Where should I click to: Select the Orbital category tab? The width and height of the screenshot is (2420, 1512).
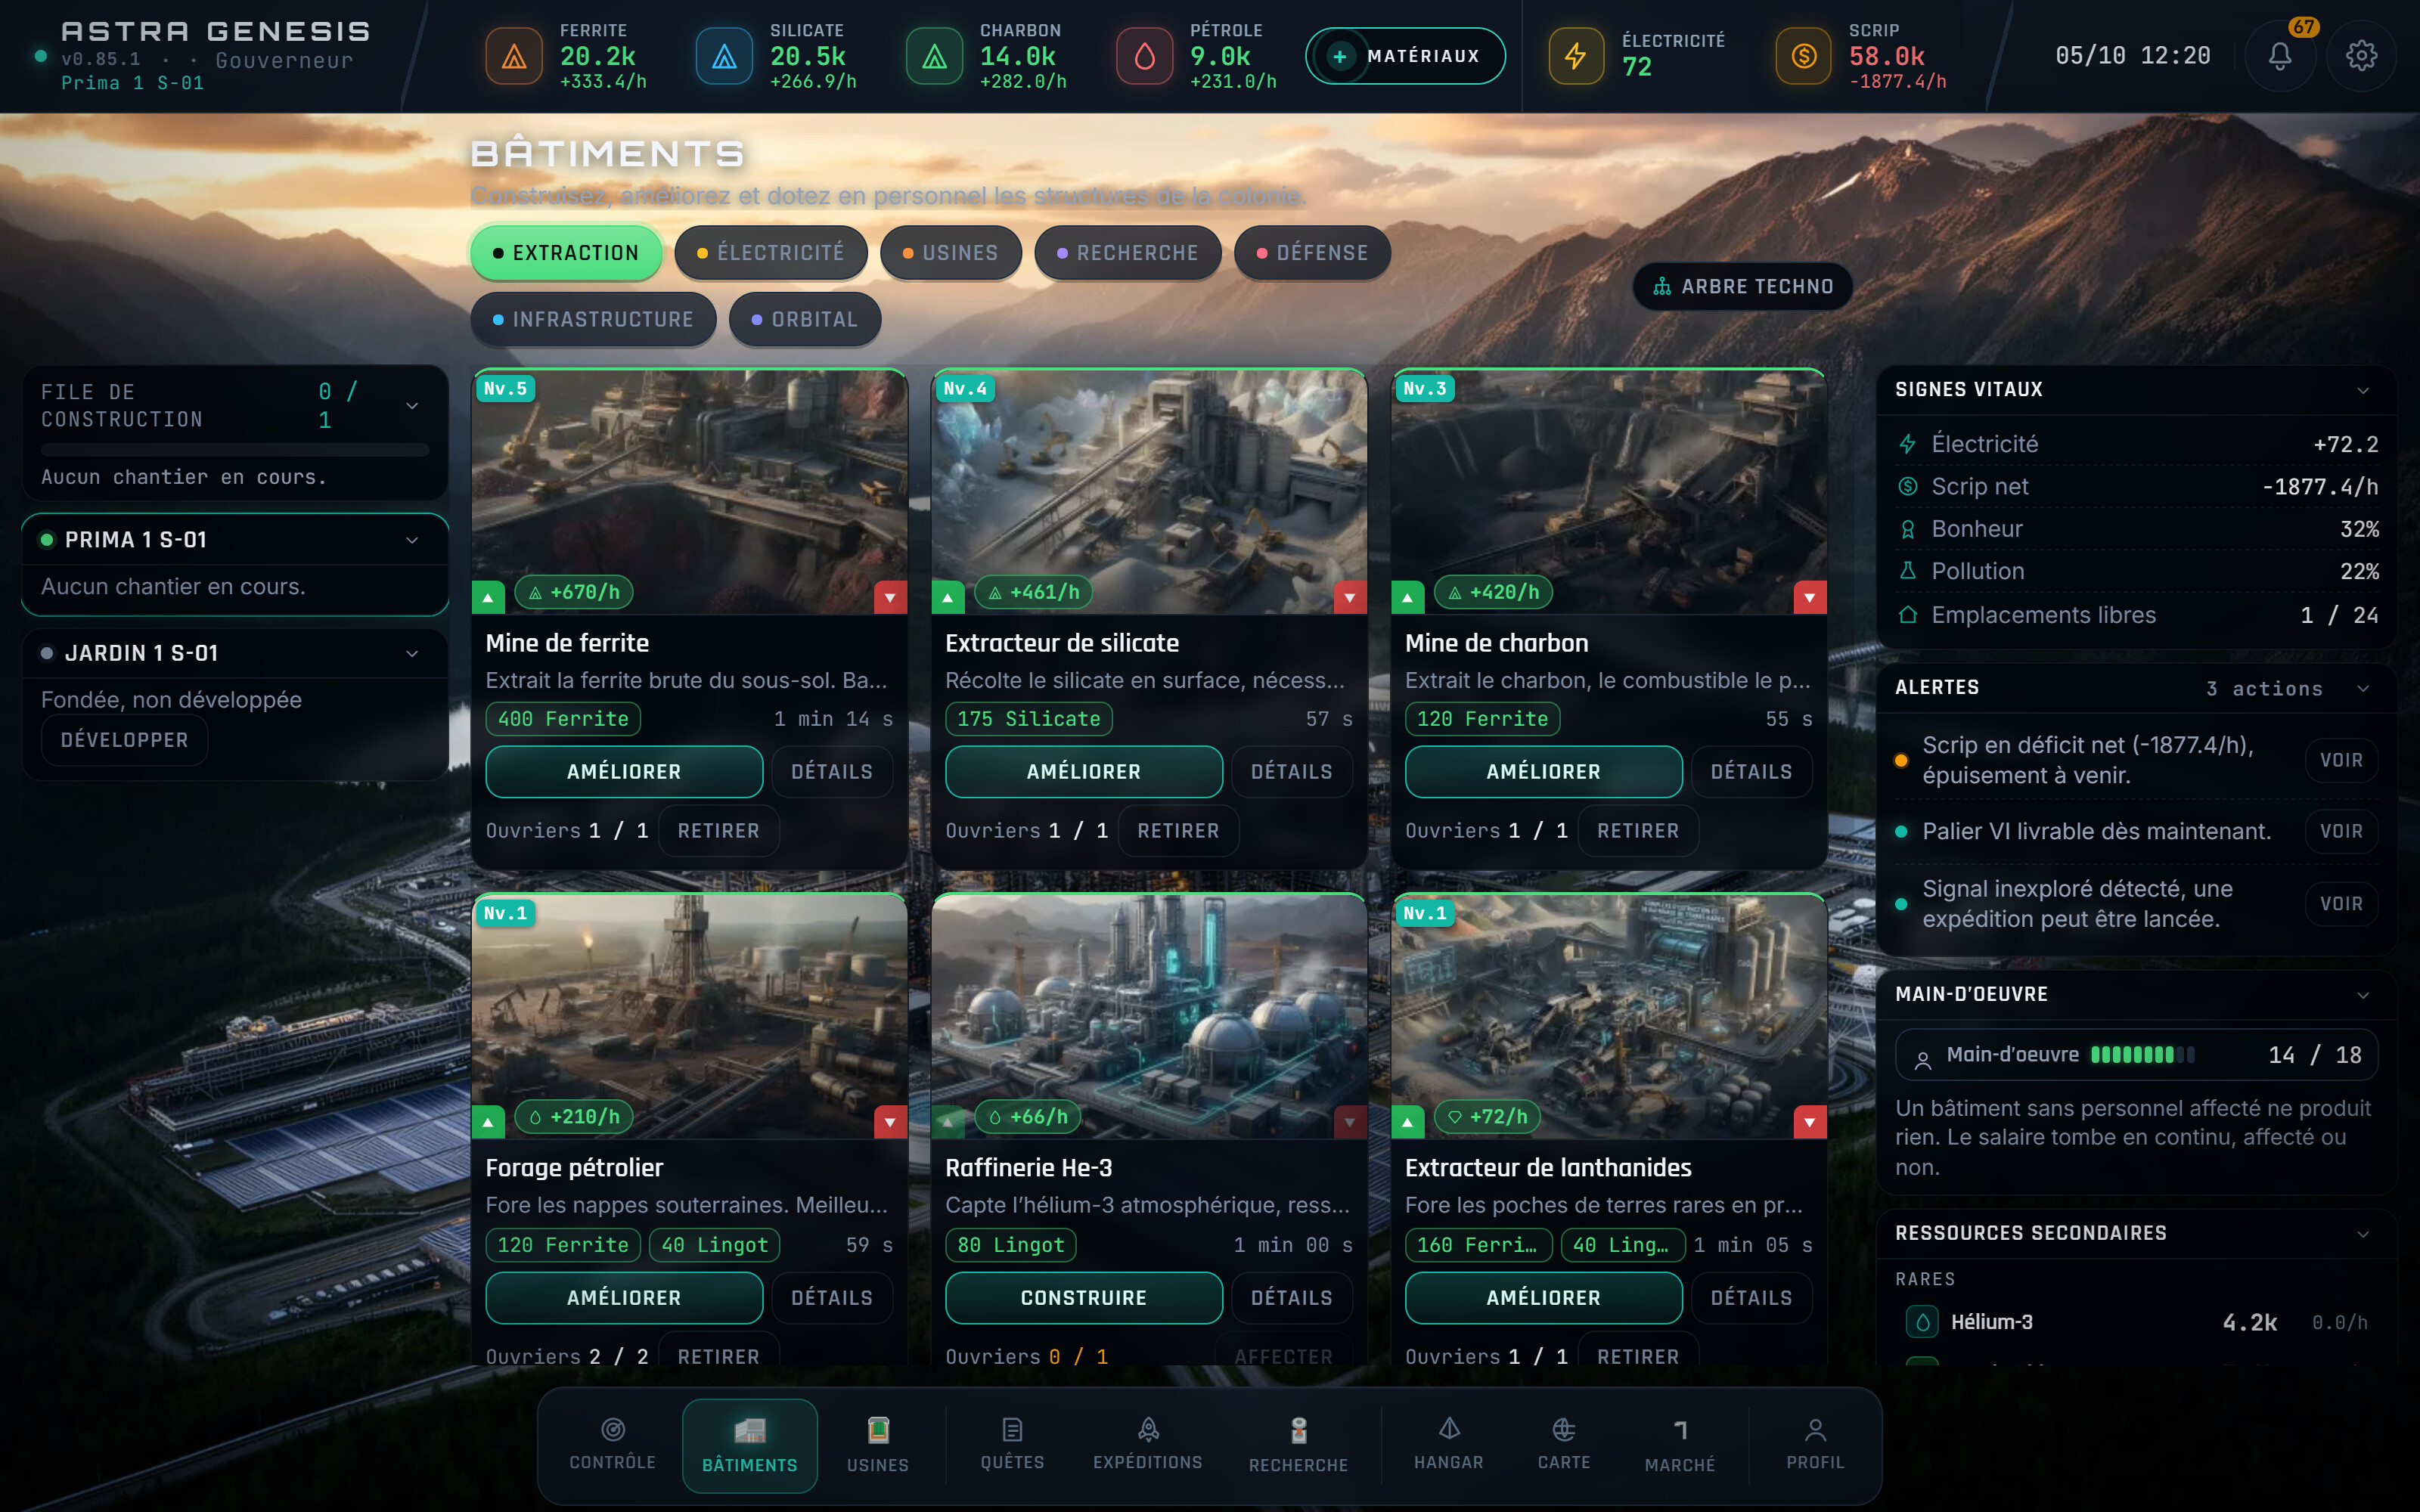click(805, 320)
